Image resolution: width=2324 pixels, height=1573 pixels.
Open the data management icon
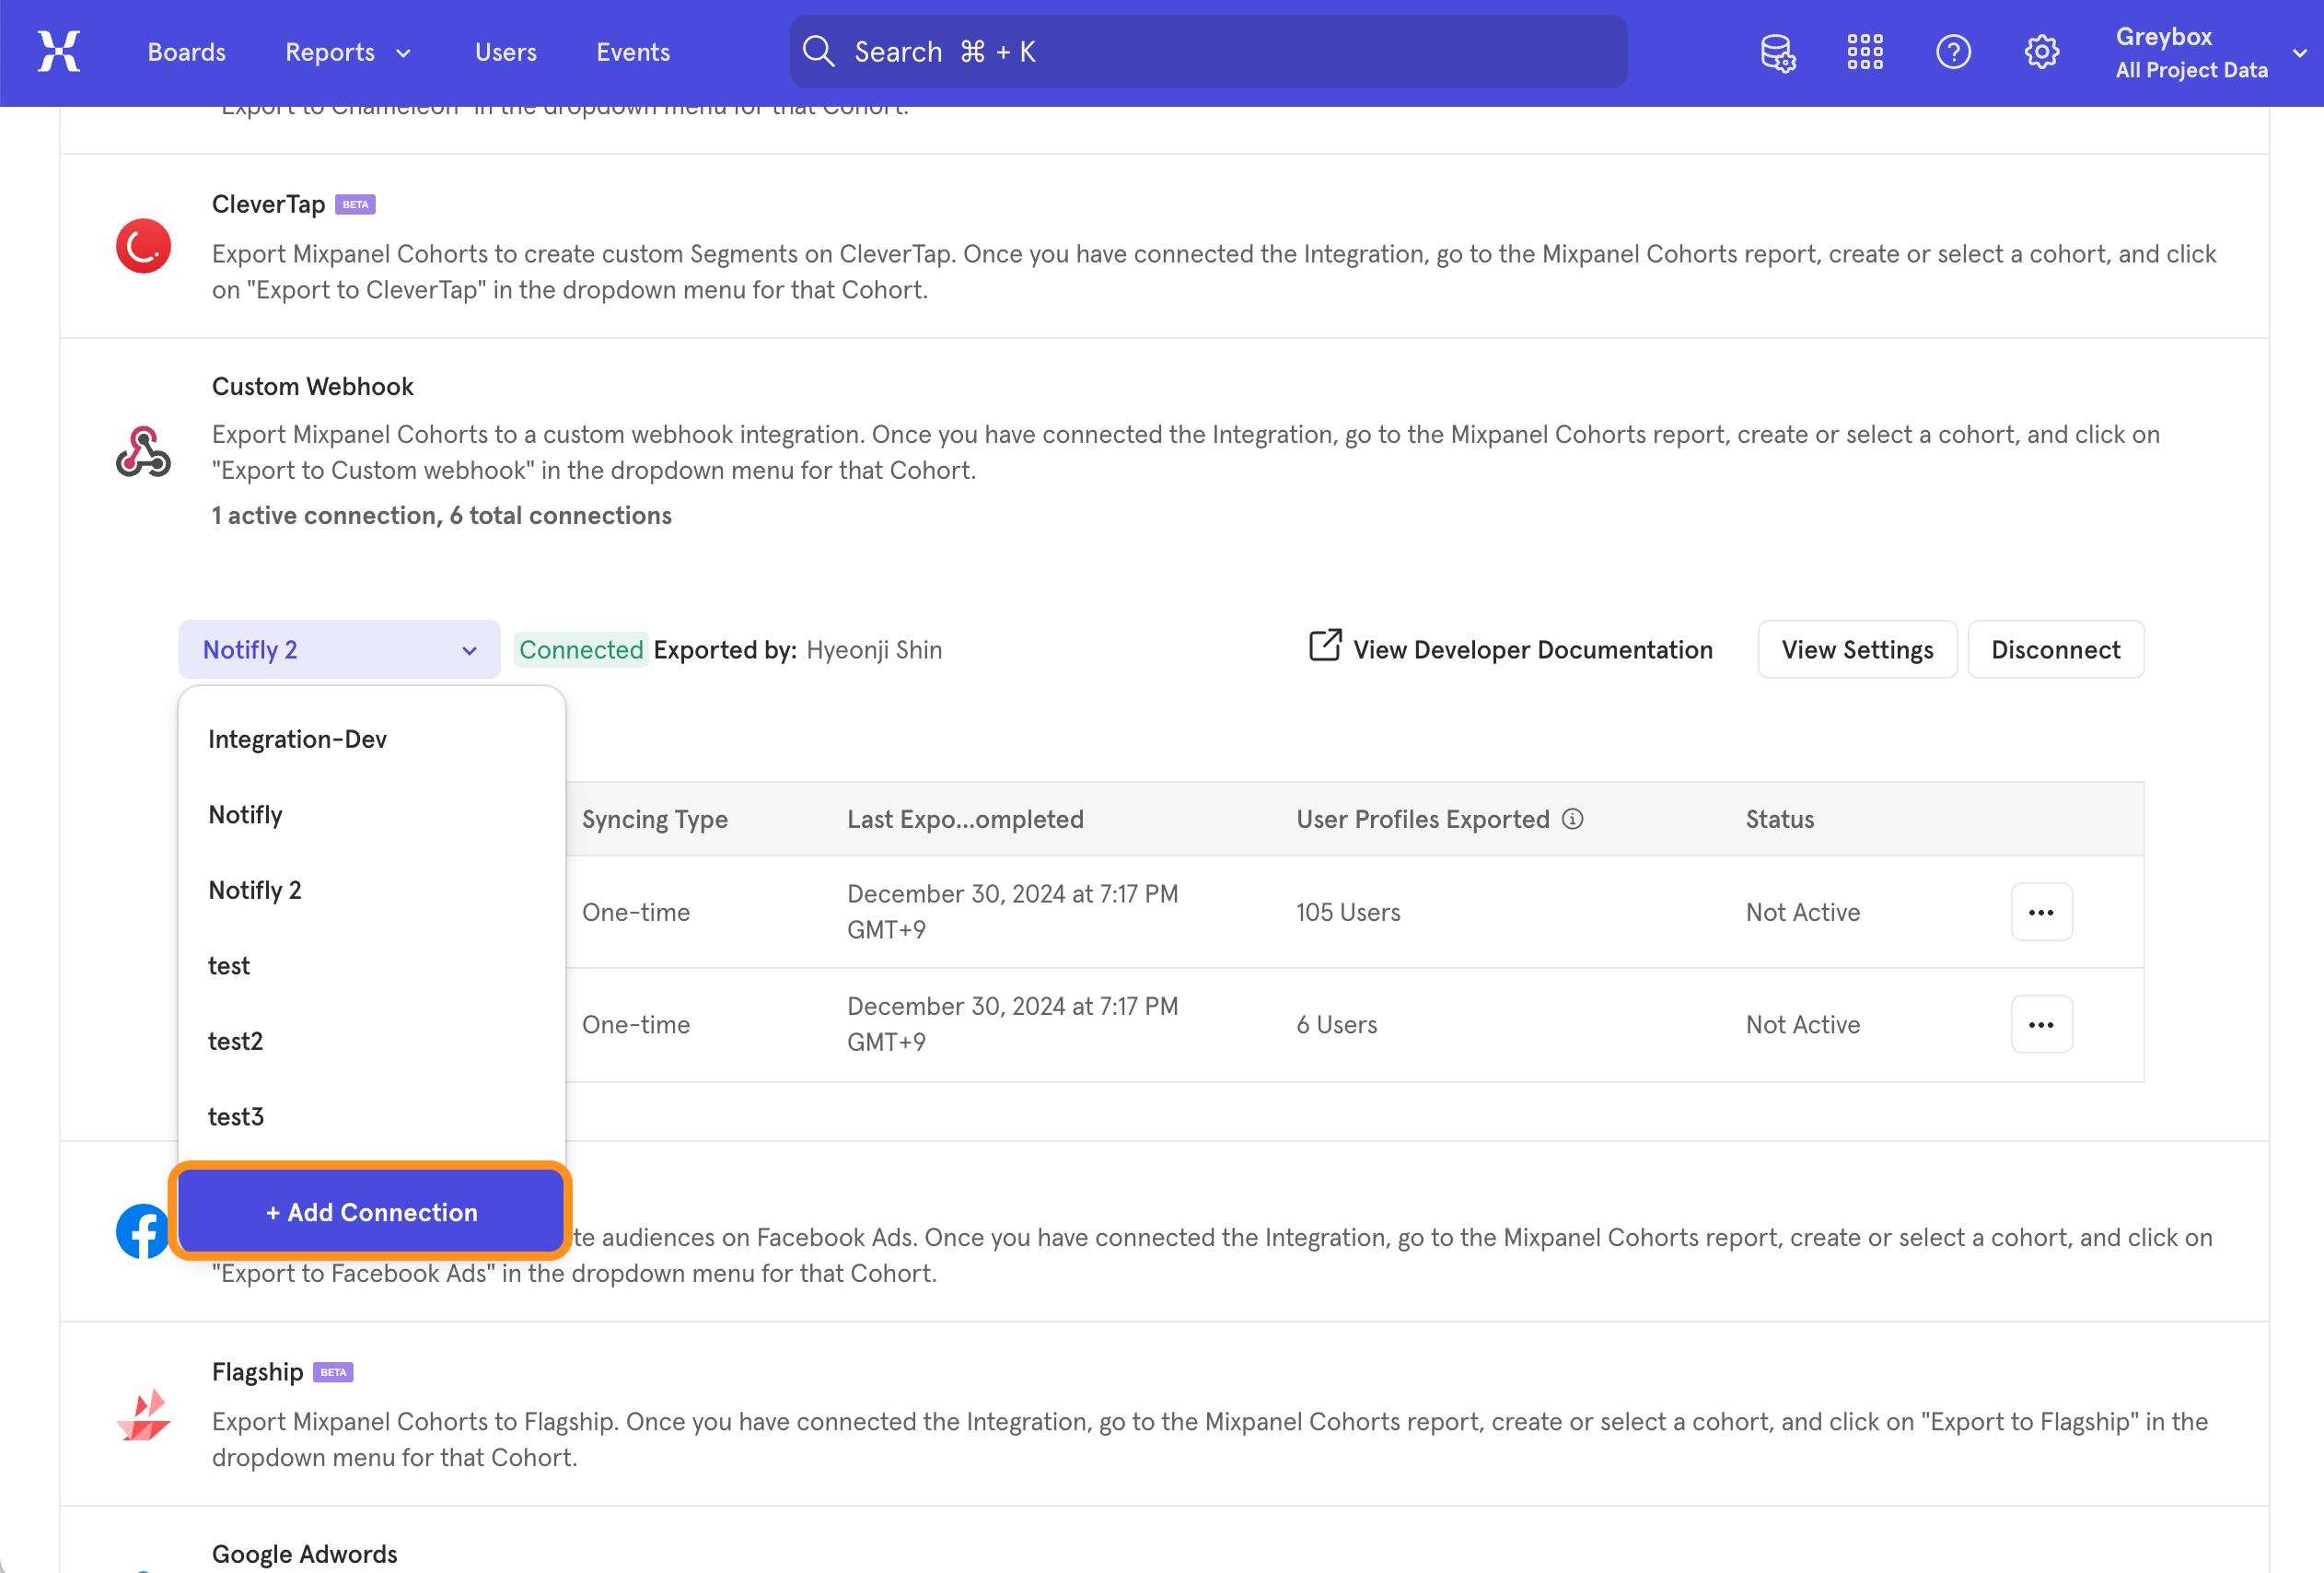[1778, 52]
